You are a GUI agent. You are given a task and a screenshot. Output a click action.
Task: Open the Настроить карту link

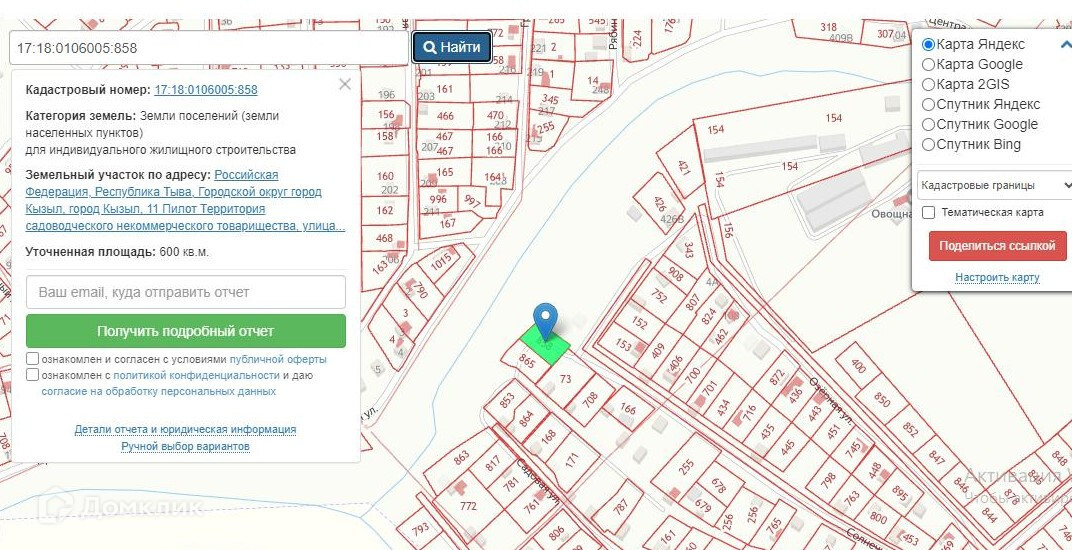[x=997, y=277]
